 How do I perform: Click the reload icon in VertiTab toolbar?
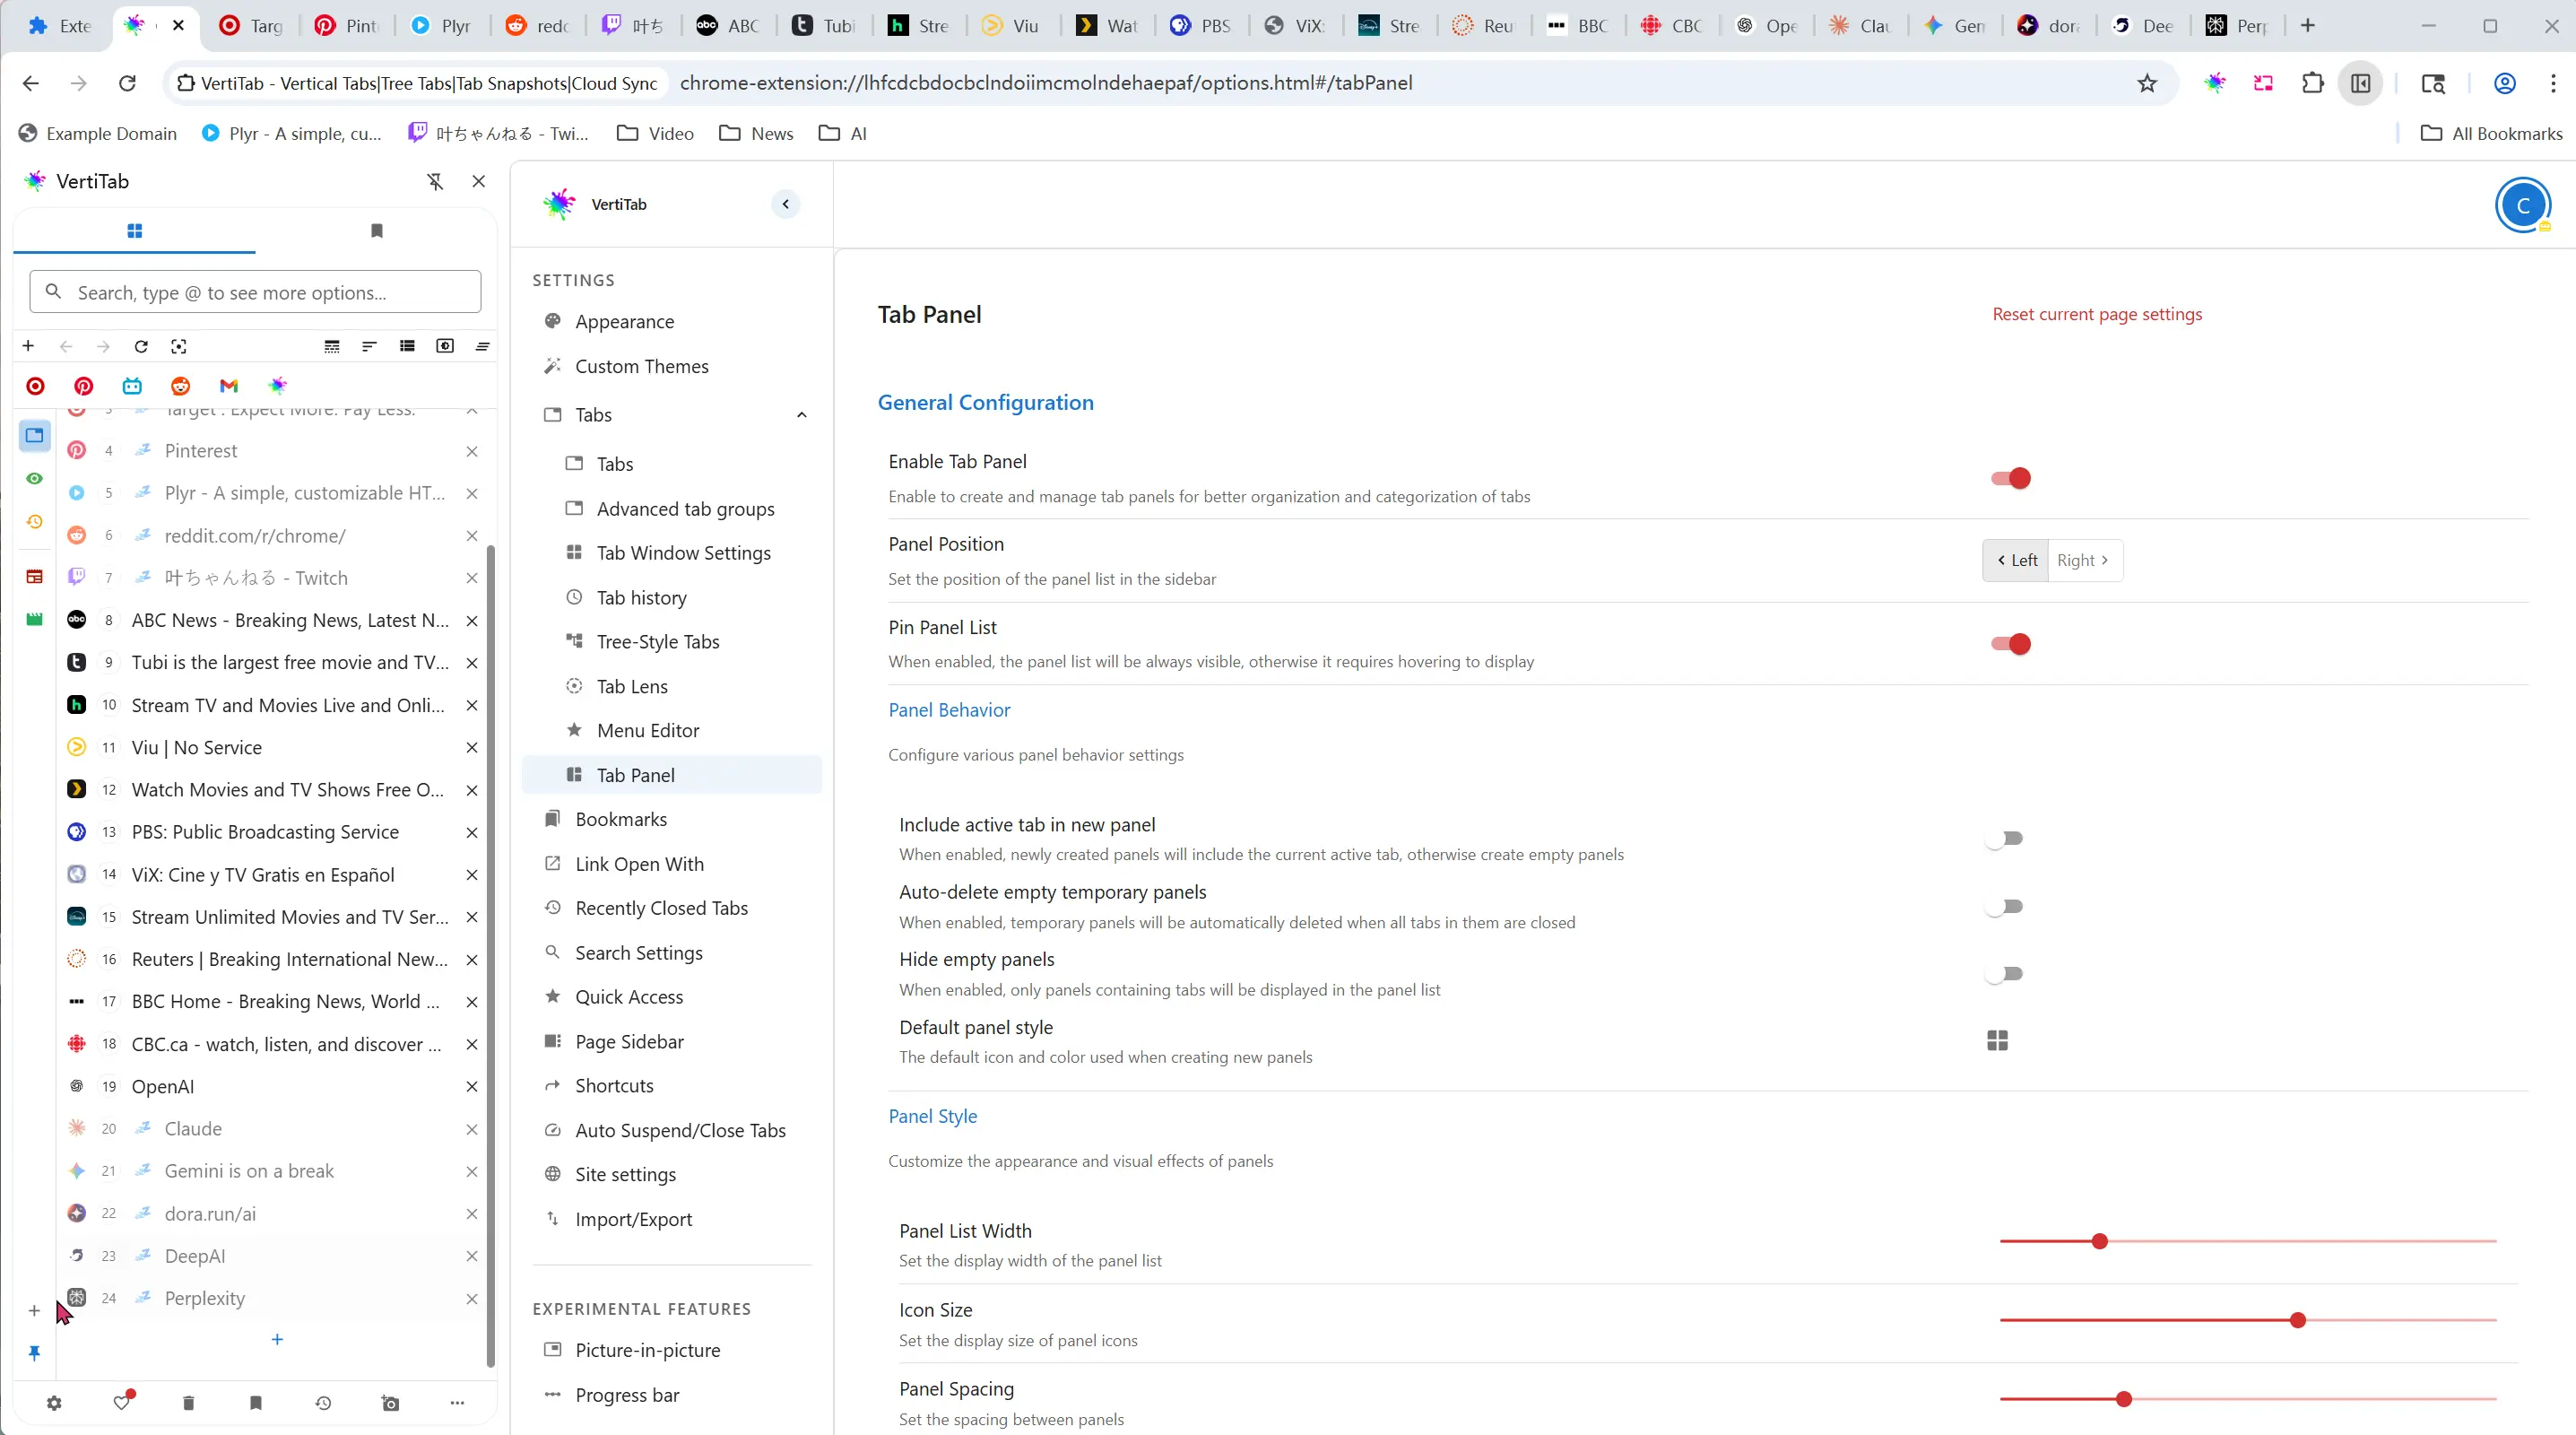(x=141, y=346)
